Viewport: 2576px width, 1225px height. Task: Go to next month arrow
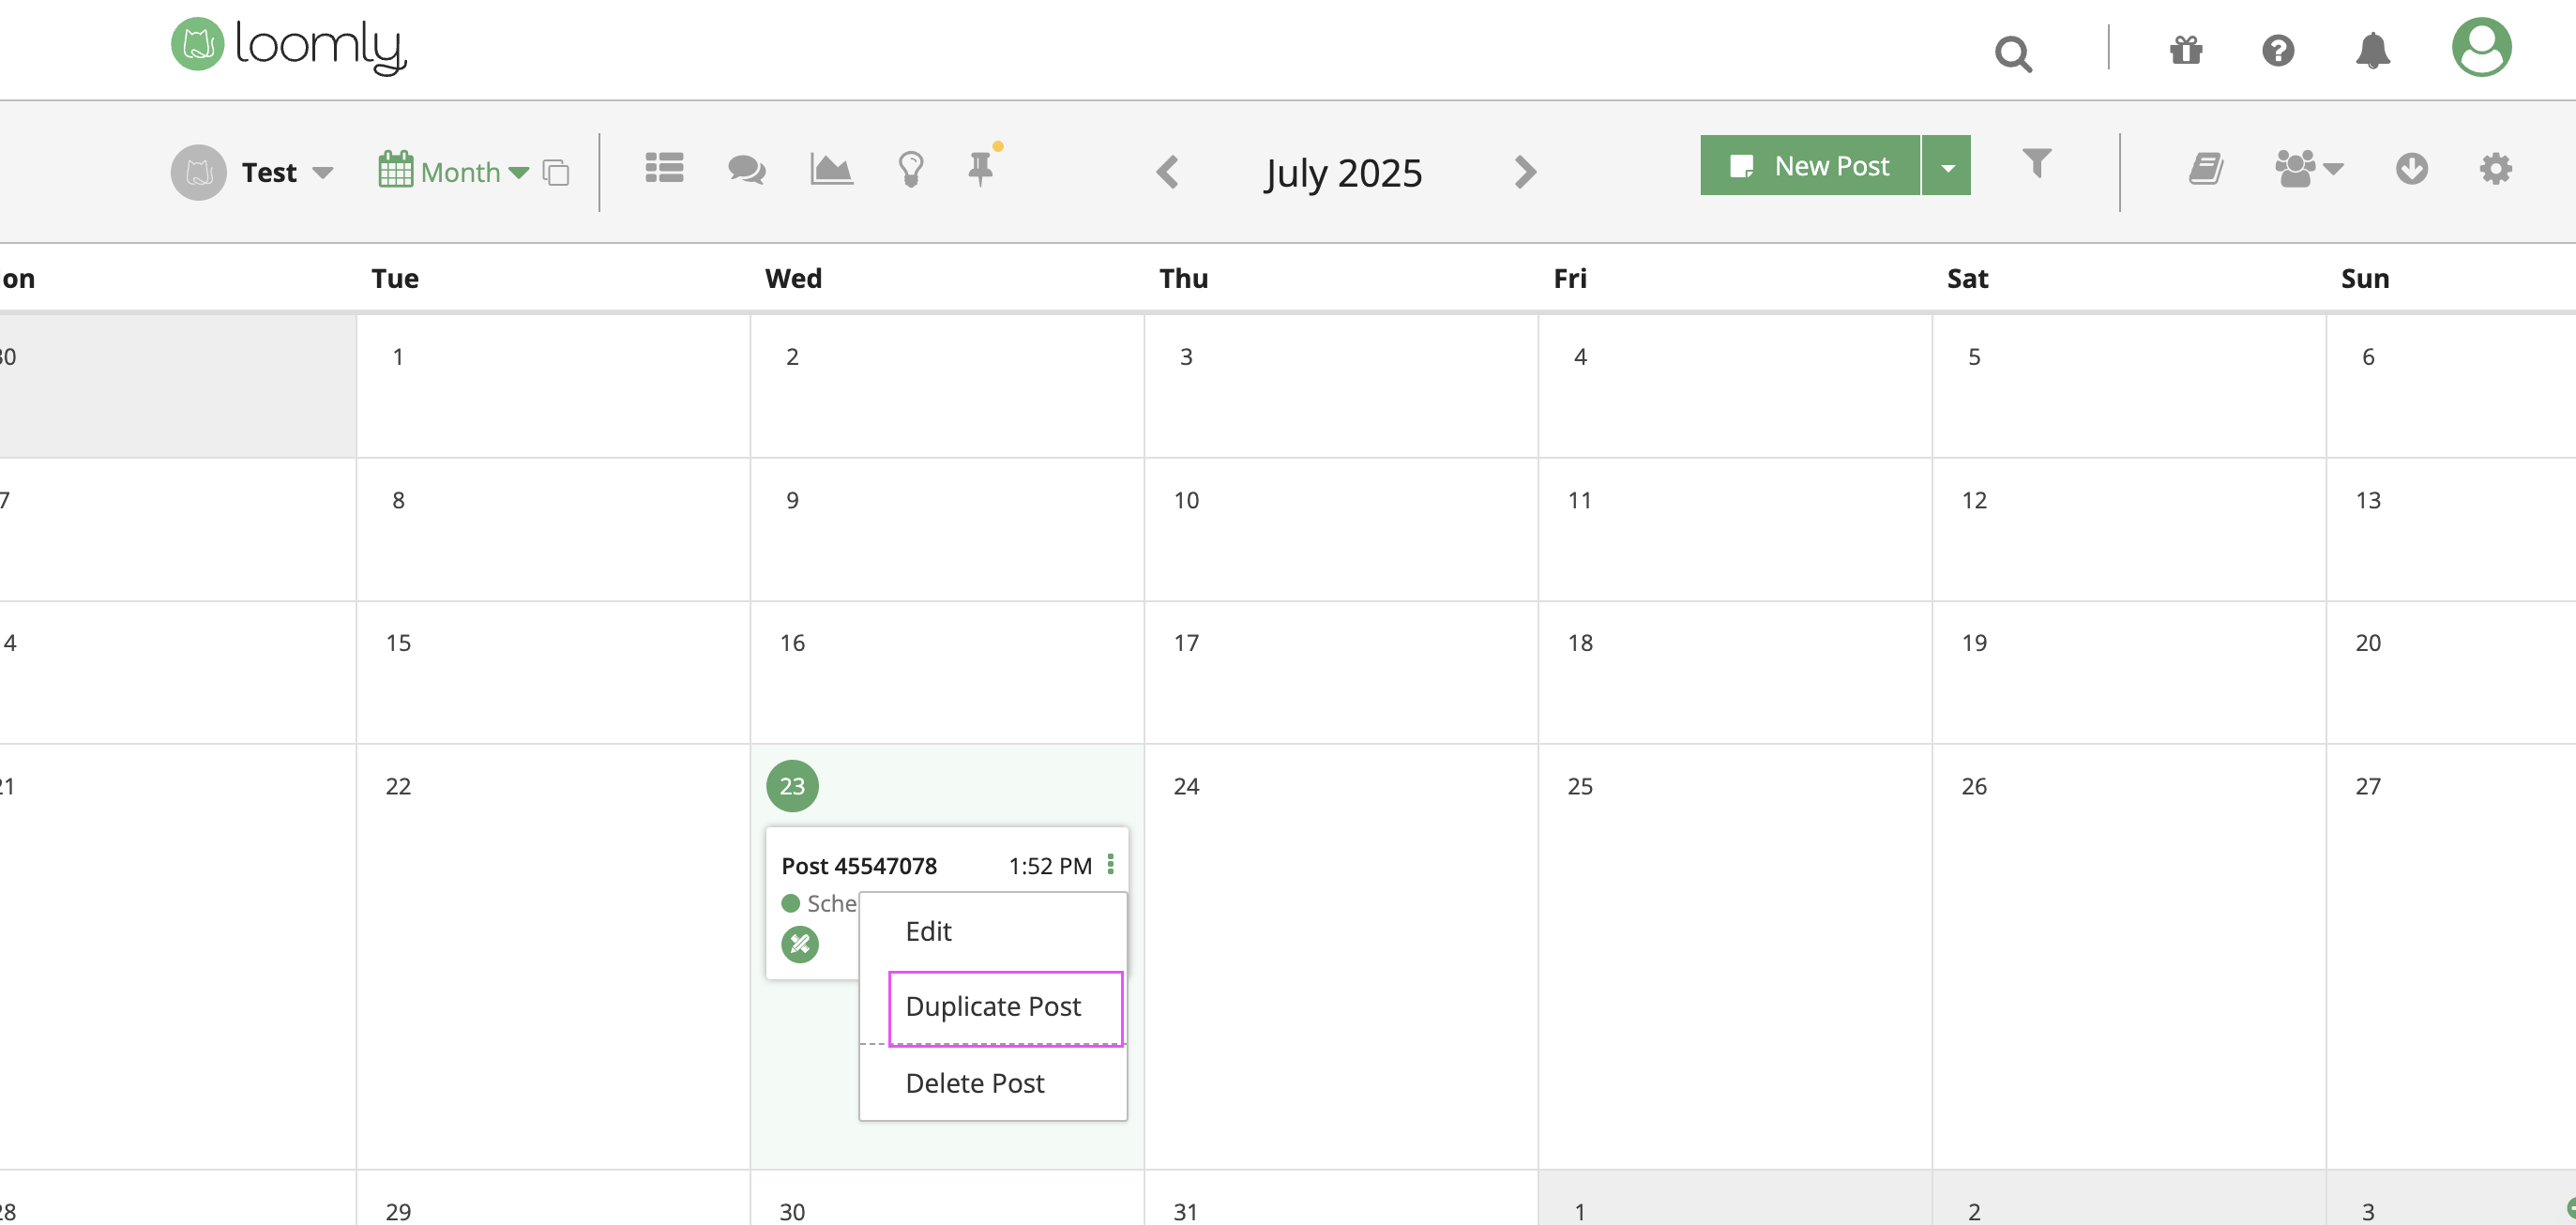click(x=1524, y=172)
